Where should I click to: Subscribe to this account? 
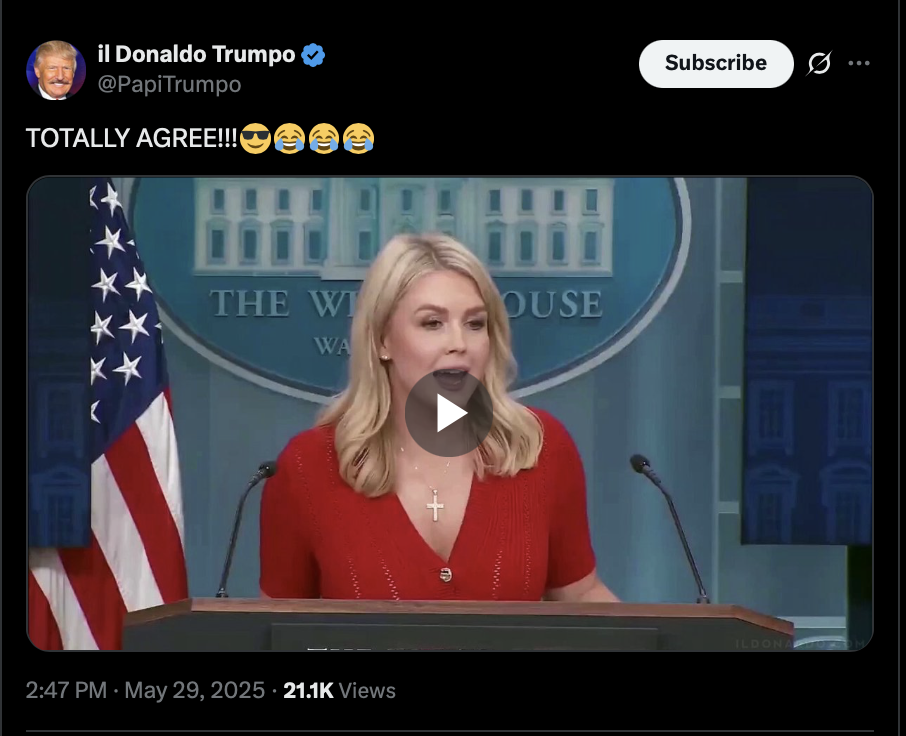pyautogui.click(x=716, y=64)
